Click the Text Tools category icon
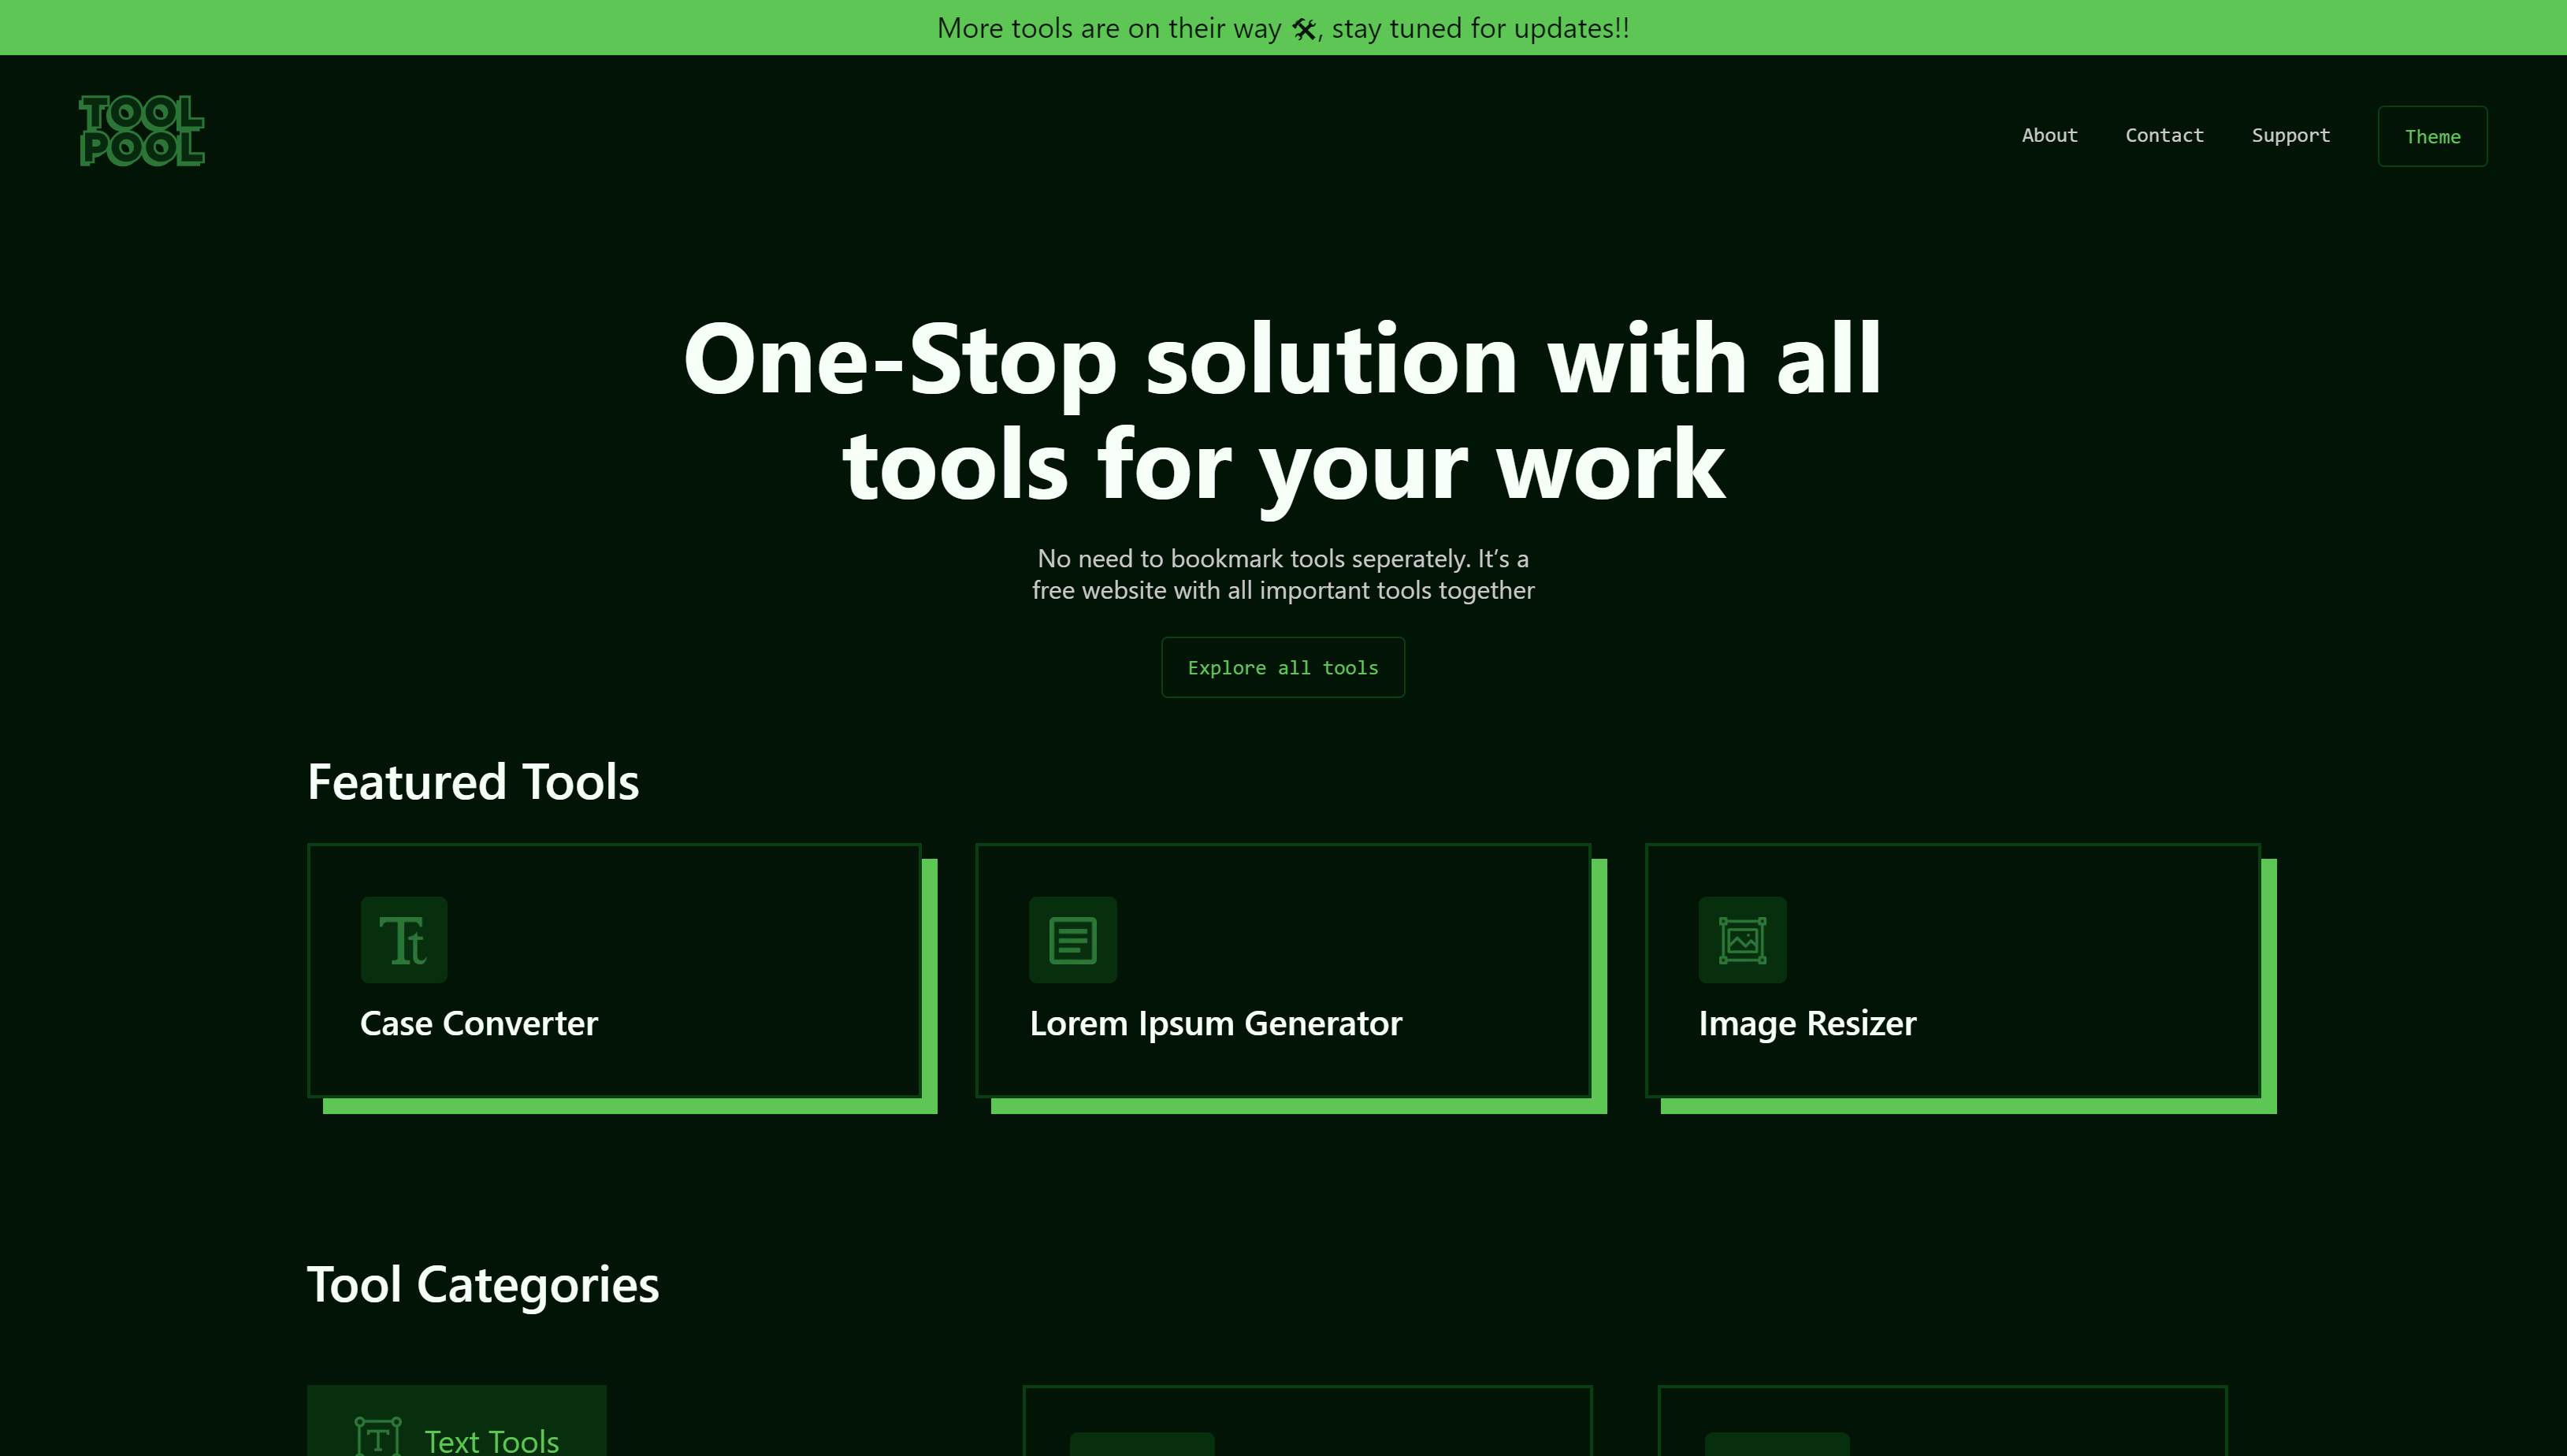2567x1456 pixels. coord(378,1438)
